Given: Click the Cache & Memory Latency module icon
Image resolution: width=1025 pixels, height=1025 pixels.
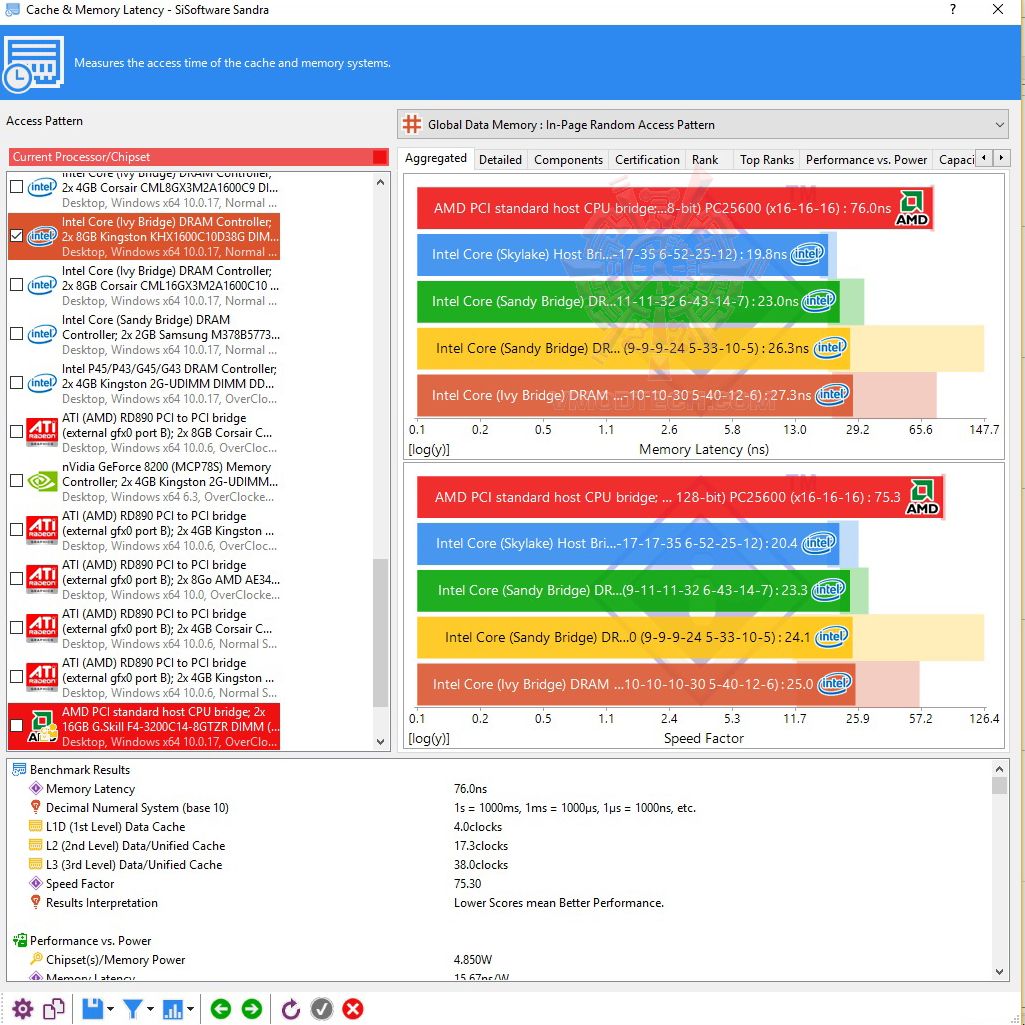Looking at the screenshot, I should [33, 63].
